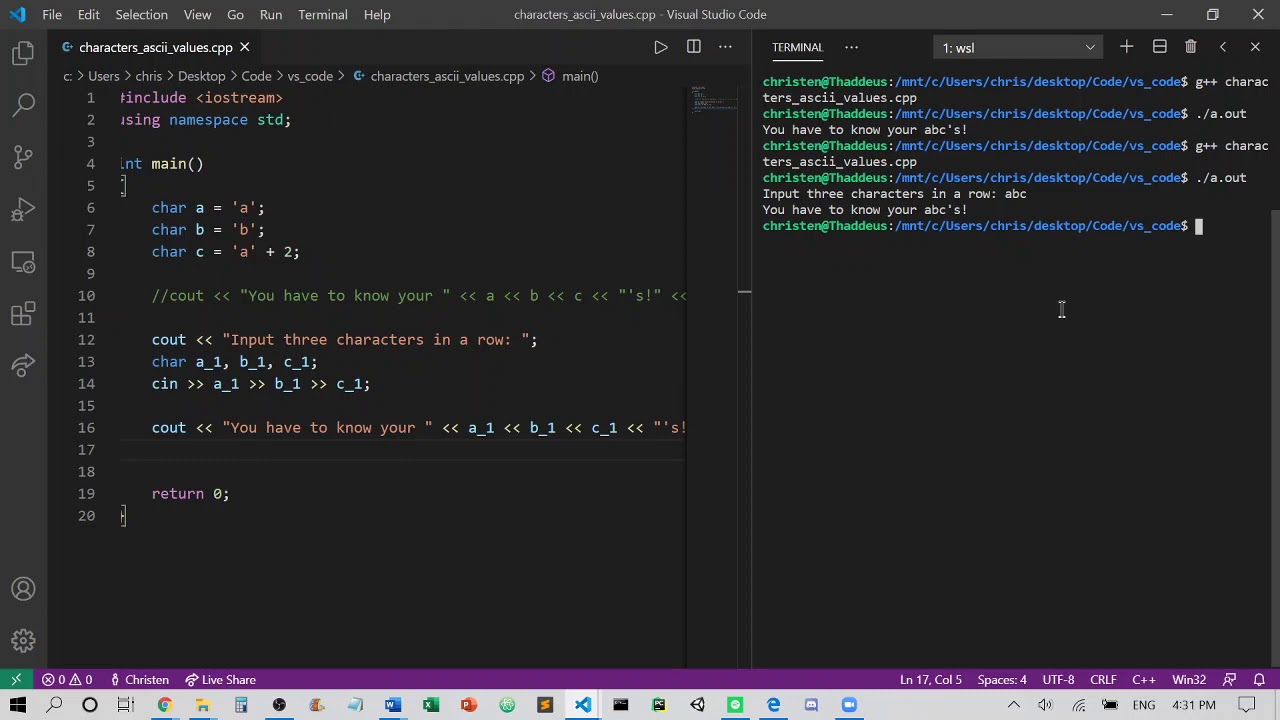
Task: Split the editor to the right
Action: pos(693,47)
